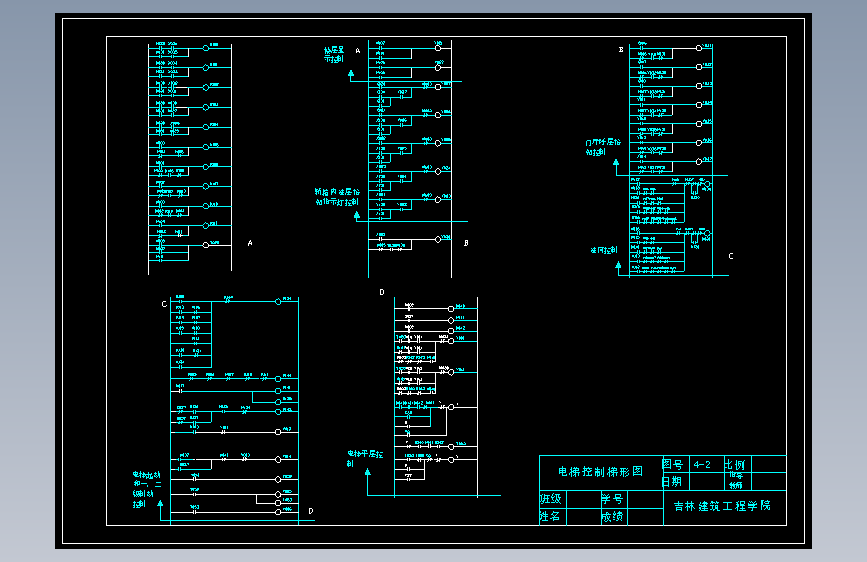
Task: Click the title text "电梯控制梯形图"
Action: coord(600,471)
